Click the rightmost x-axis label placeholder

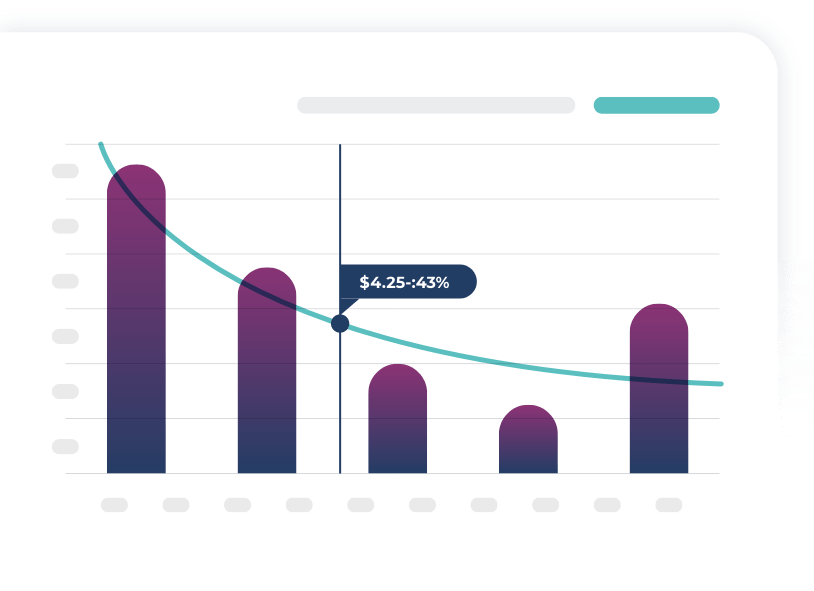click(668, 505)
